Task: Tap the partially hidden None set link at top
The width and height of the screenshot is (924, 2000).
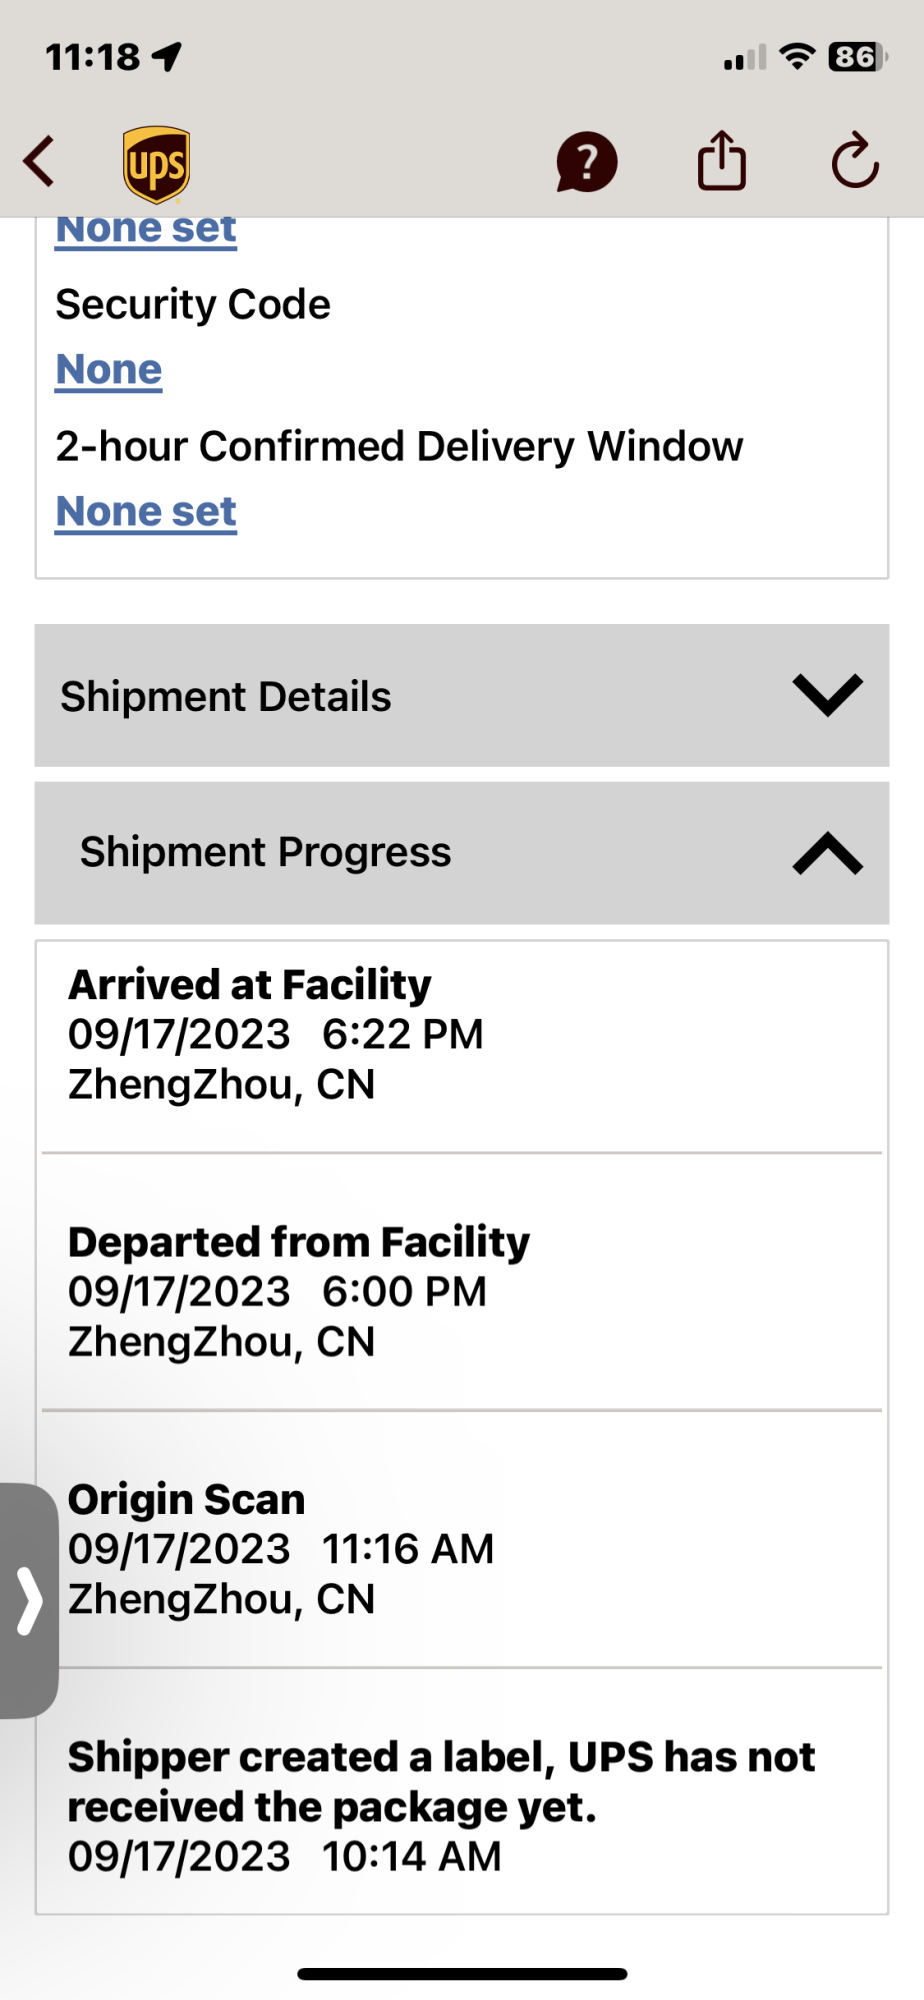Action: (146, 231)
